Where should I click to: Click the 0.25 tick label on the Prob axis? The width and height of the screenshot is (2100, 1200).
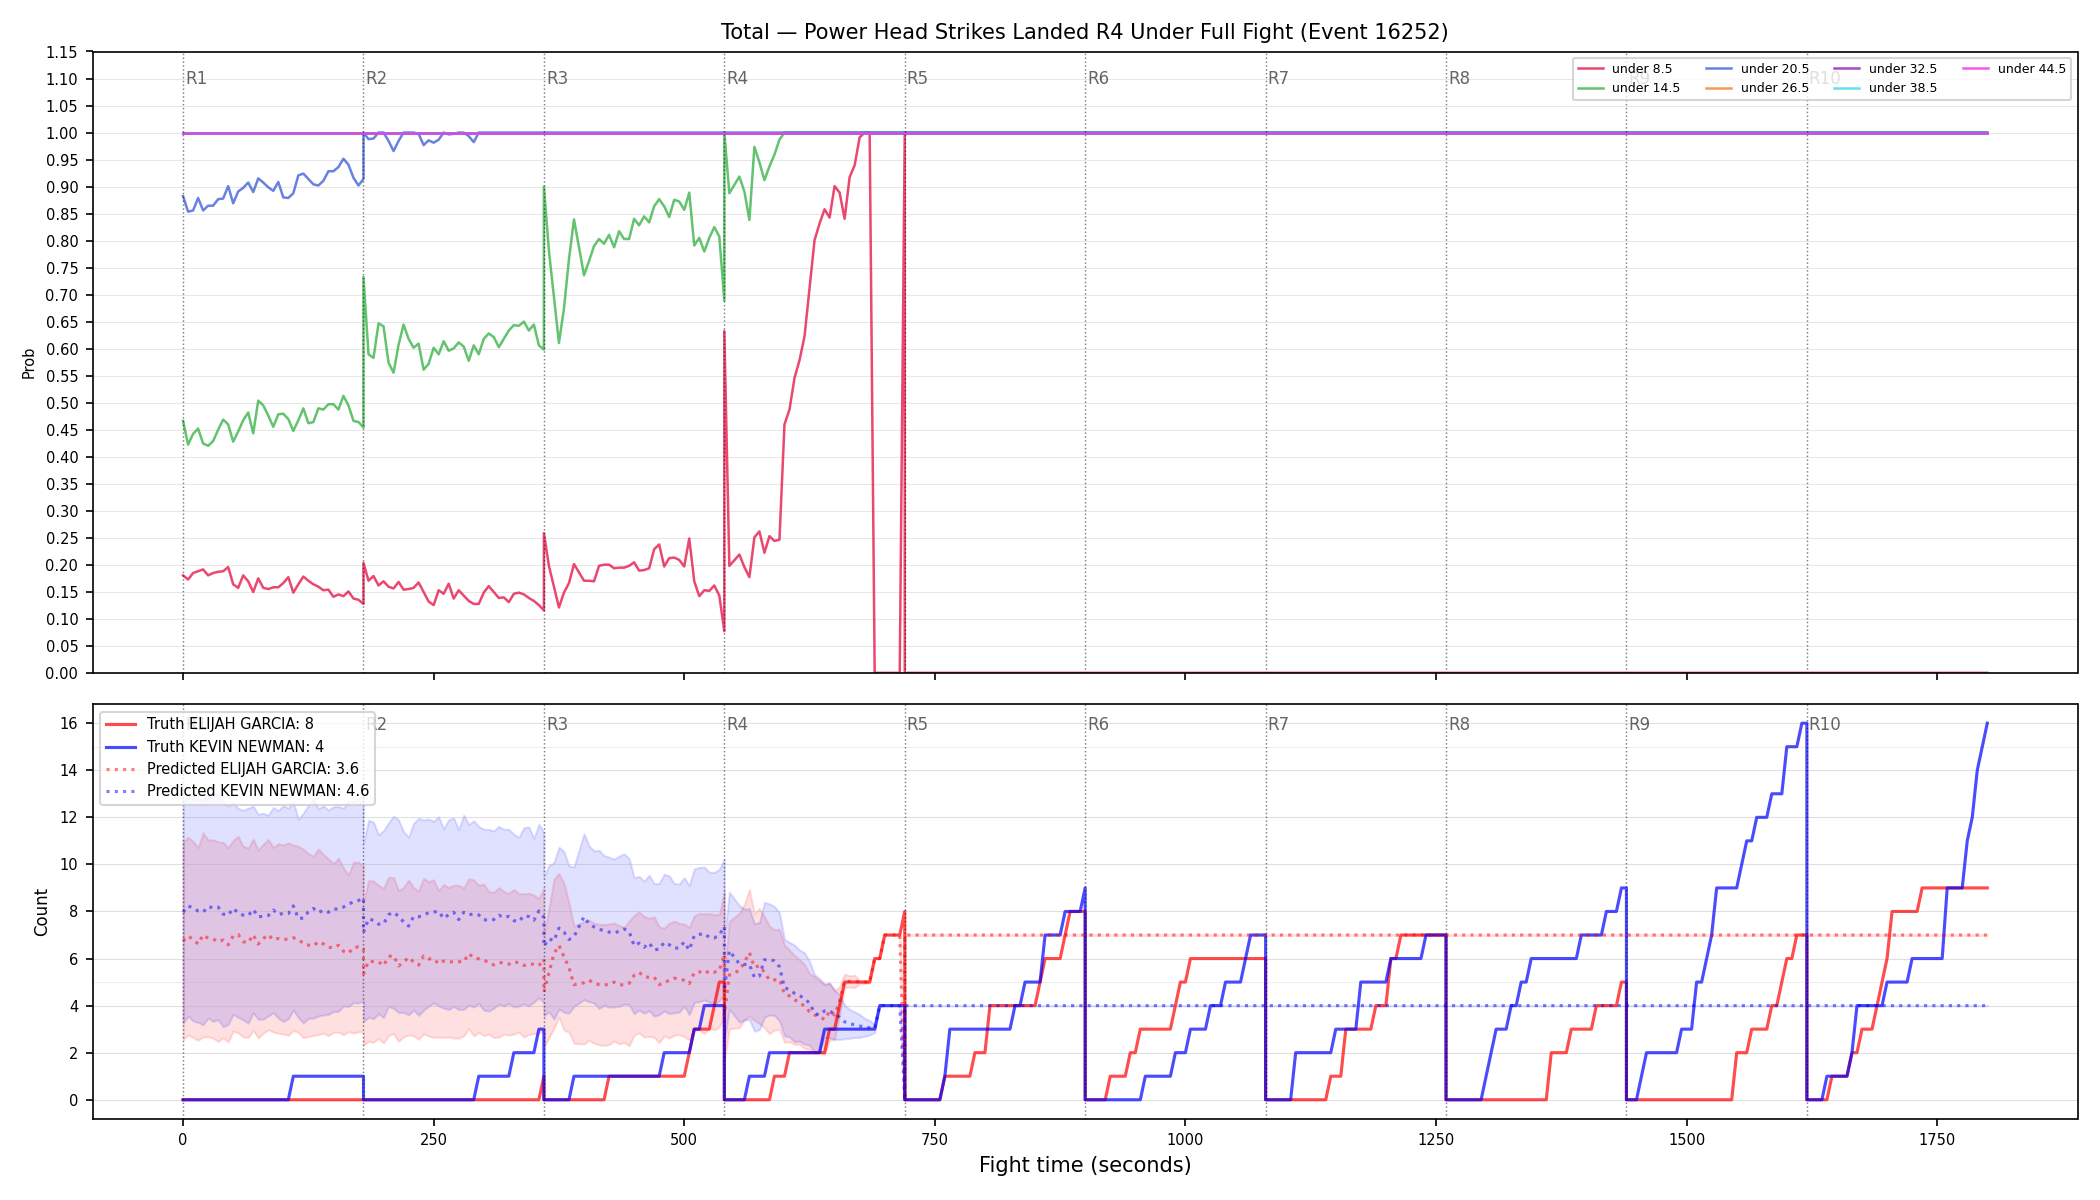[x=61, y=539]
